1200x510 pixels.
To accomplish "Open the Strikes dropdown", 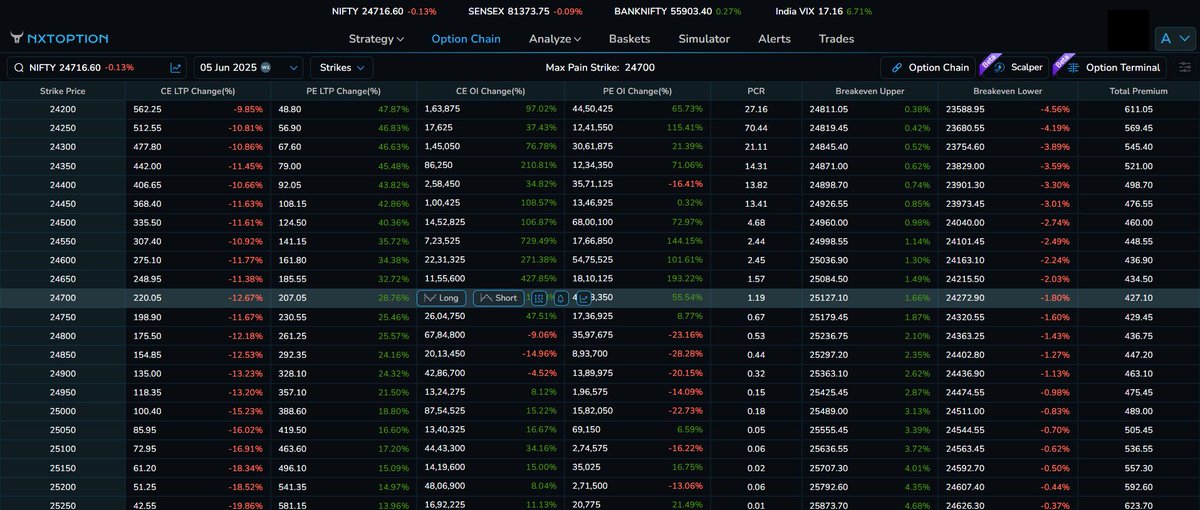I will tap(342, 68).
